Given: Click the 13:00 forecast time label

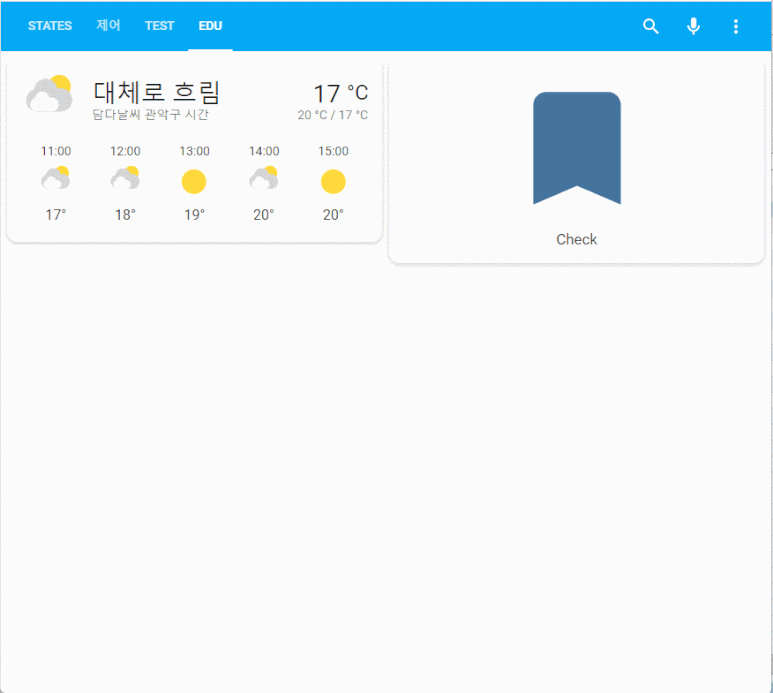Looking at the screenshot, I should pyautogui.click(x=194, y=151).
